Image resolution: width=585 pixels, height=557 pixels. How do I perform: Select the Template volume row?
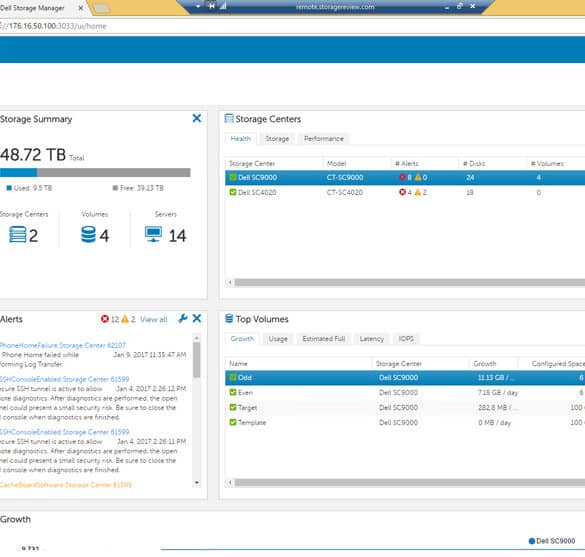point(405,422)
